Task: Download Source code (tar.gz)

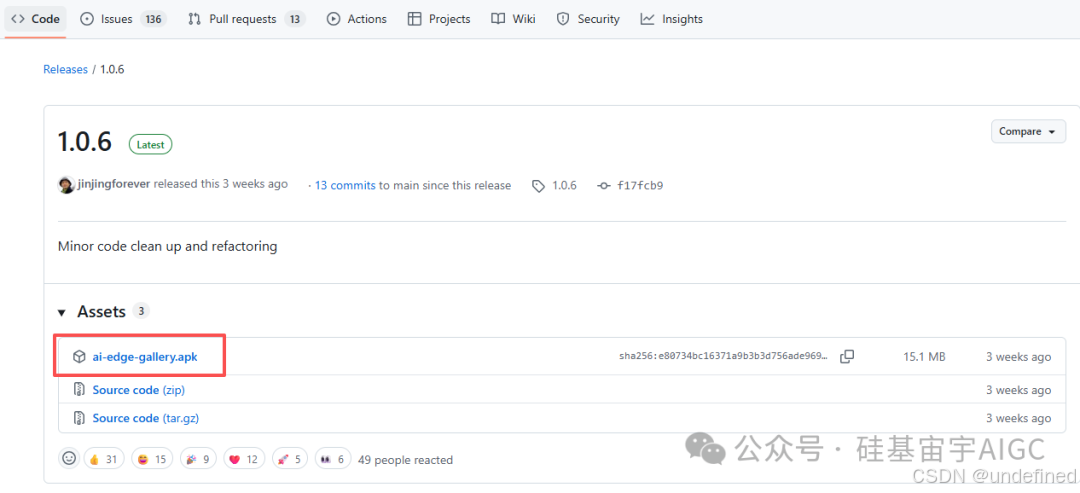Action: pos(146,418)
